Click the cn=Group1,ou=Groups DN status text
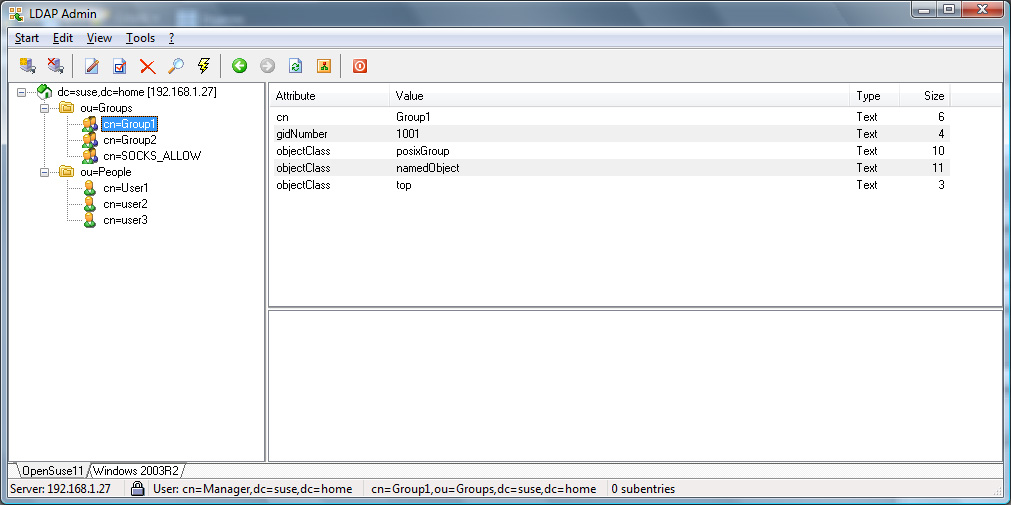The image size is (1011, 505). coord(484,489)
